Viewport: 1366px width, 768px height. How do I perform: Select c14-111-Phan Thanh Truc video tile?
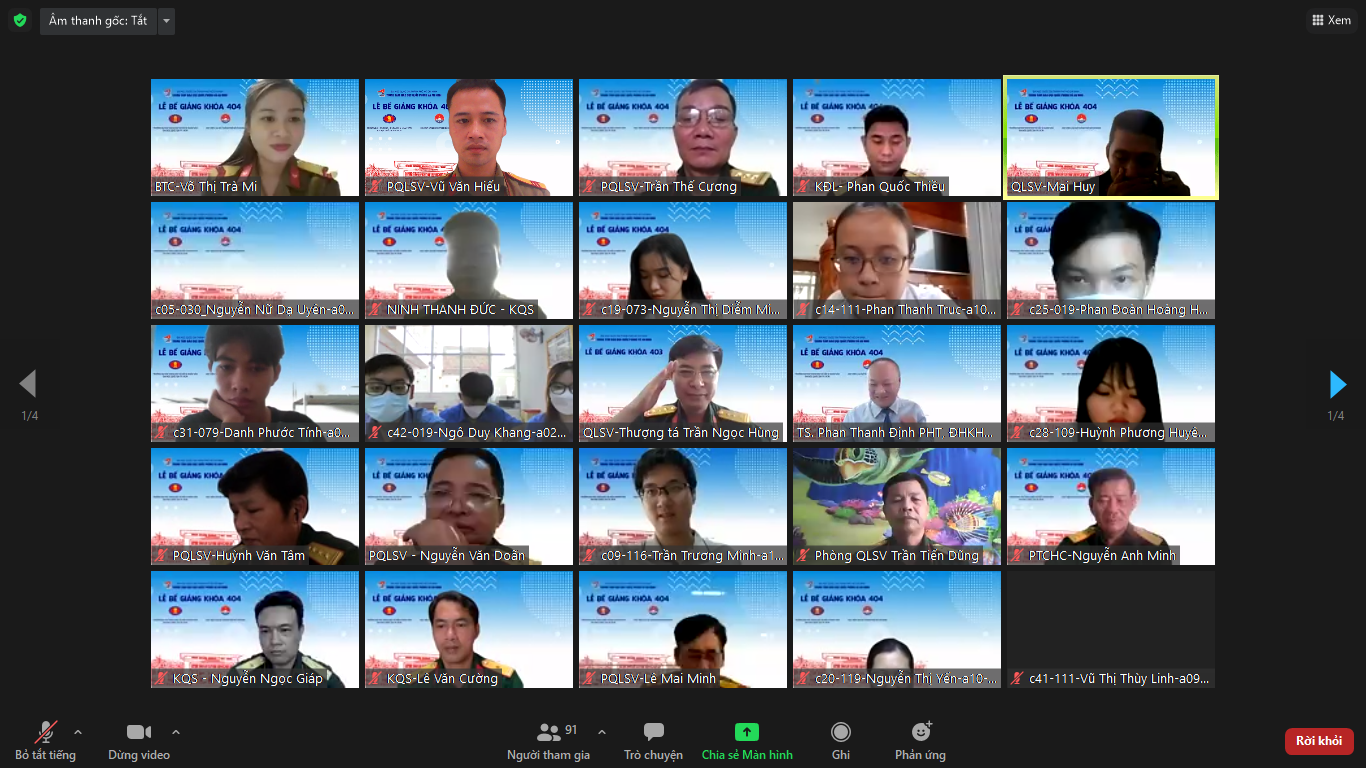coord(897,260)
